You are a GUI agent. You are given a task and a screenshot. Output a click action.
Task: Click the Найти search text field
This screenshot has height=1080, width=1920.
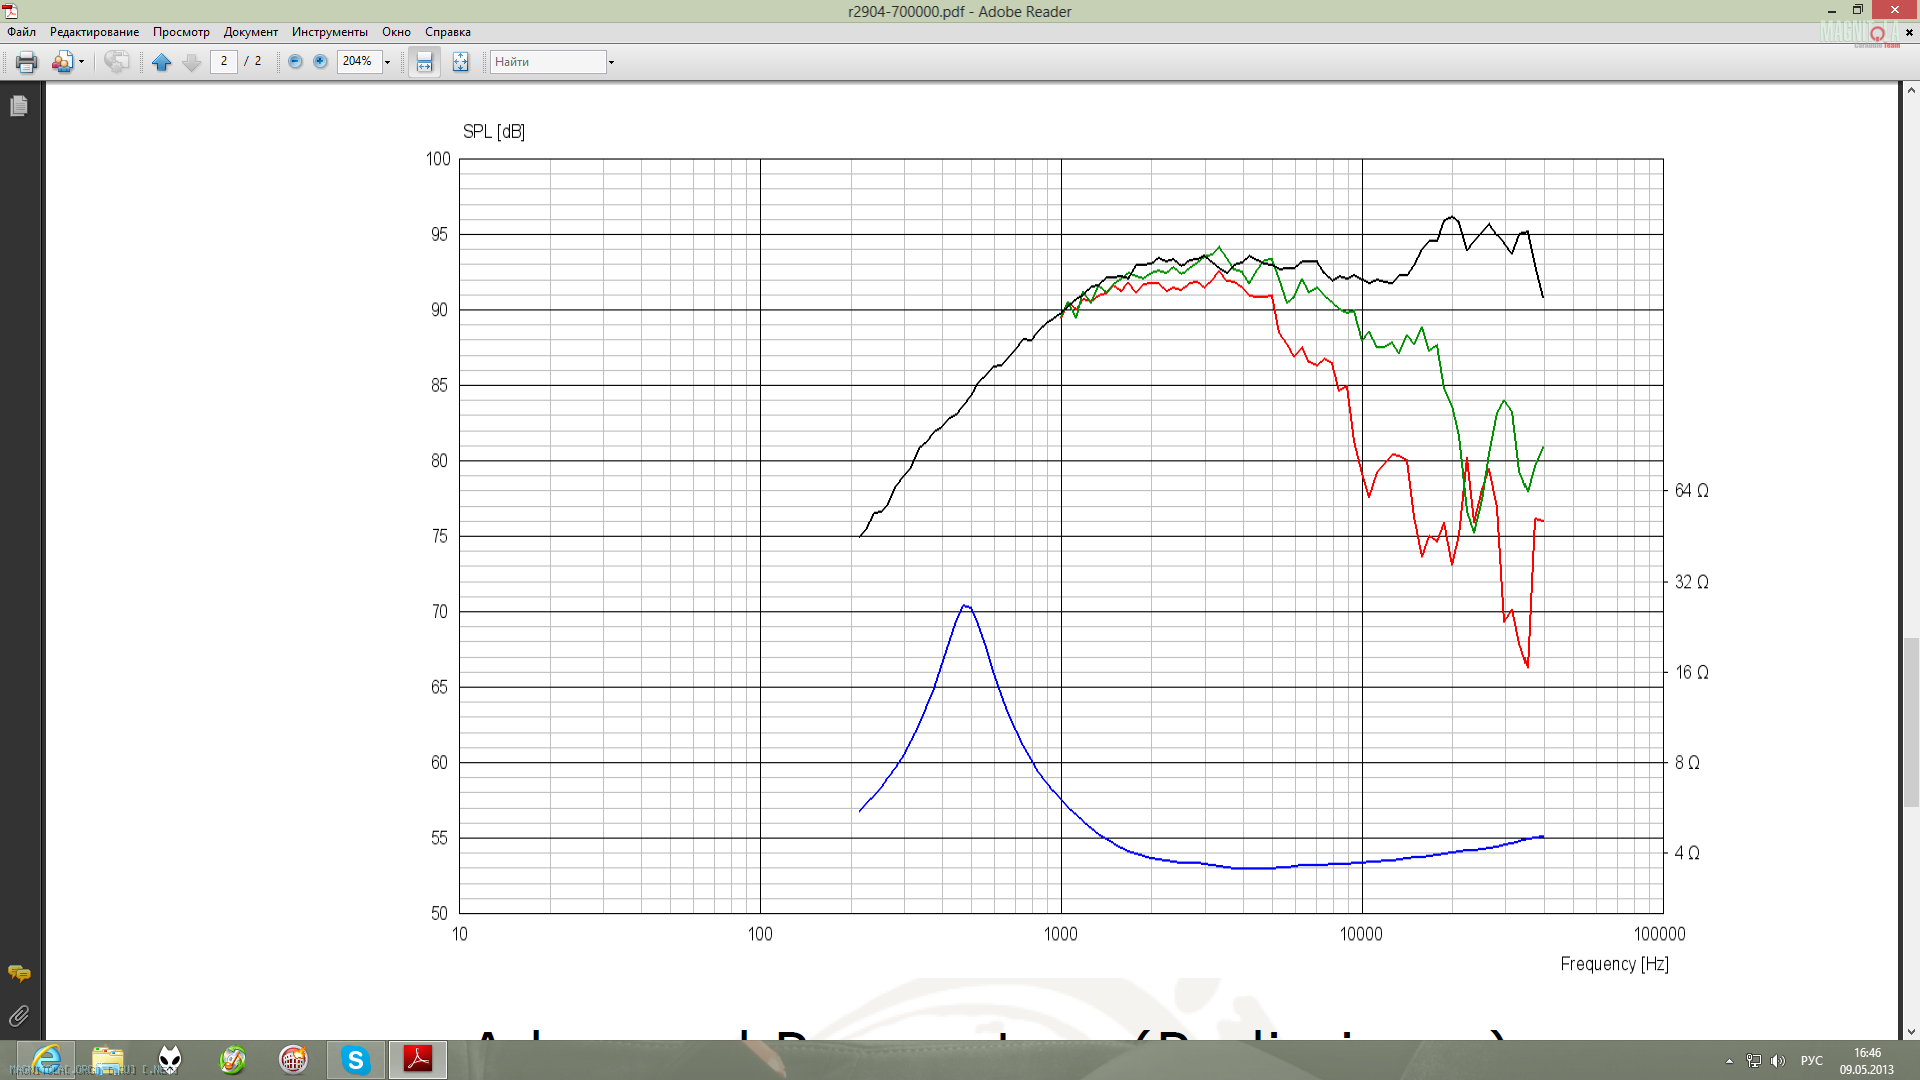pyautogui.click(x=547, y=62)
